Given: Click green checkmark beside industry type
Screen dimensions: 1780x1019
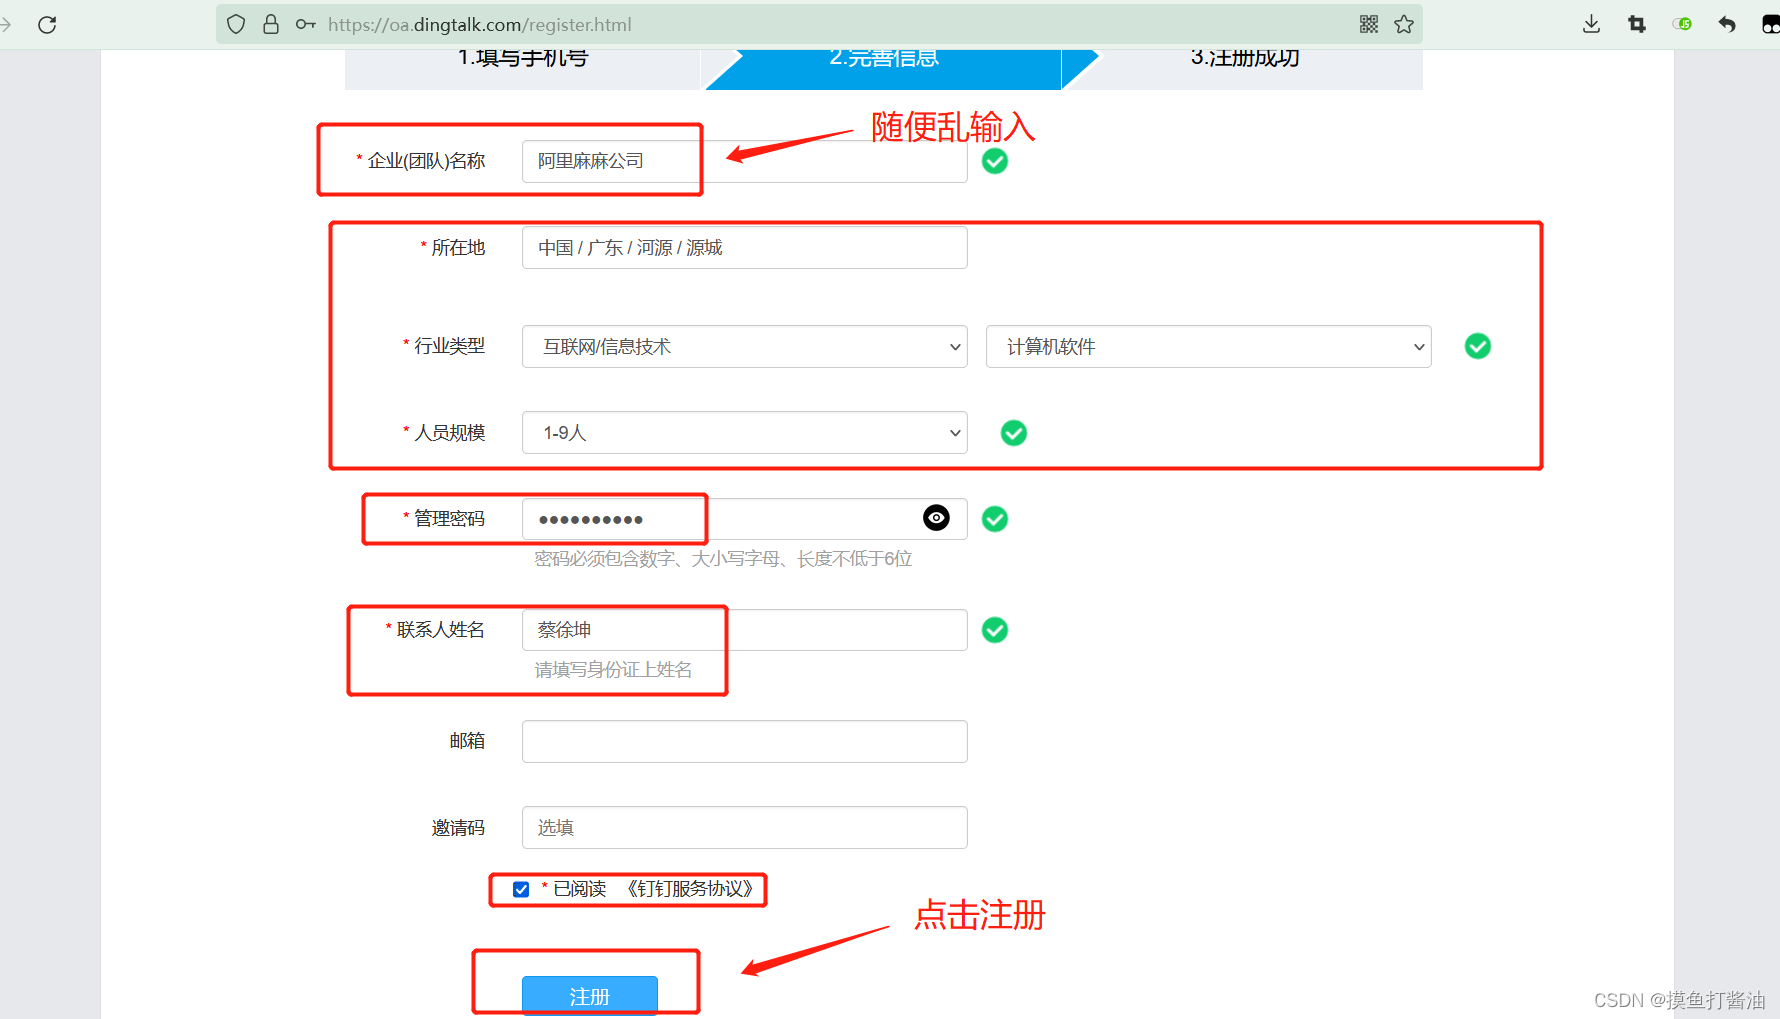Looking at the screenshot, I should pyautogui.click(x=1478, y=346).
